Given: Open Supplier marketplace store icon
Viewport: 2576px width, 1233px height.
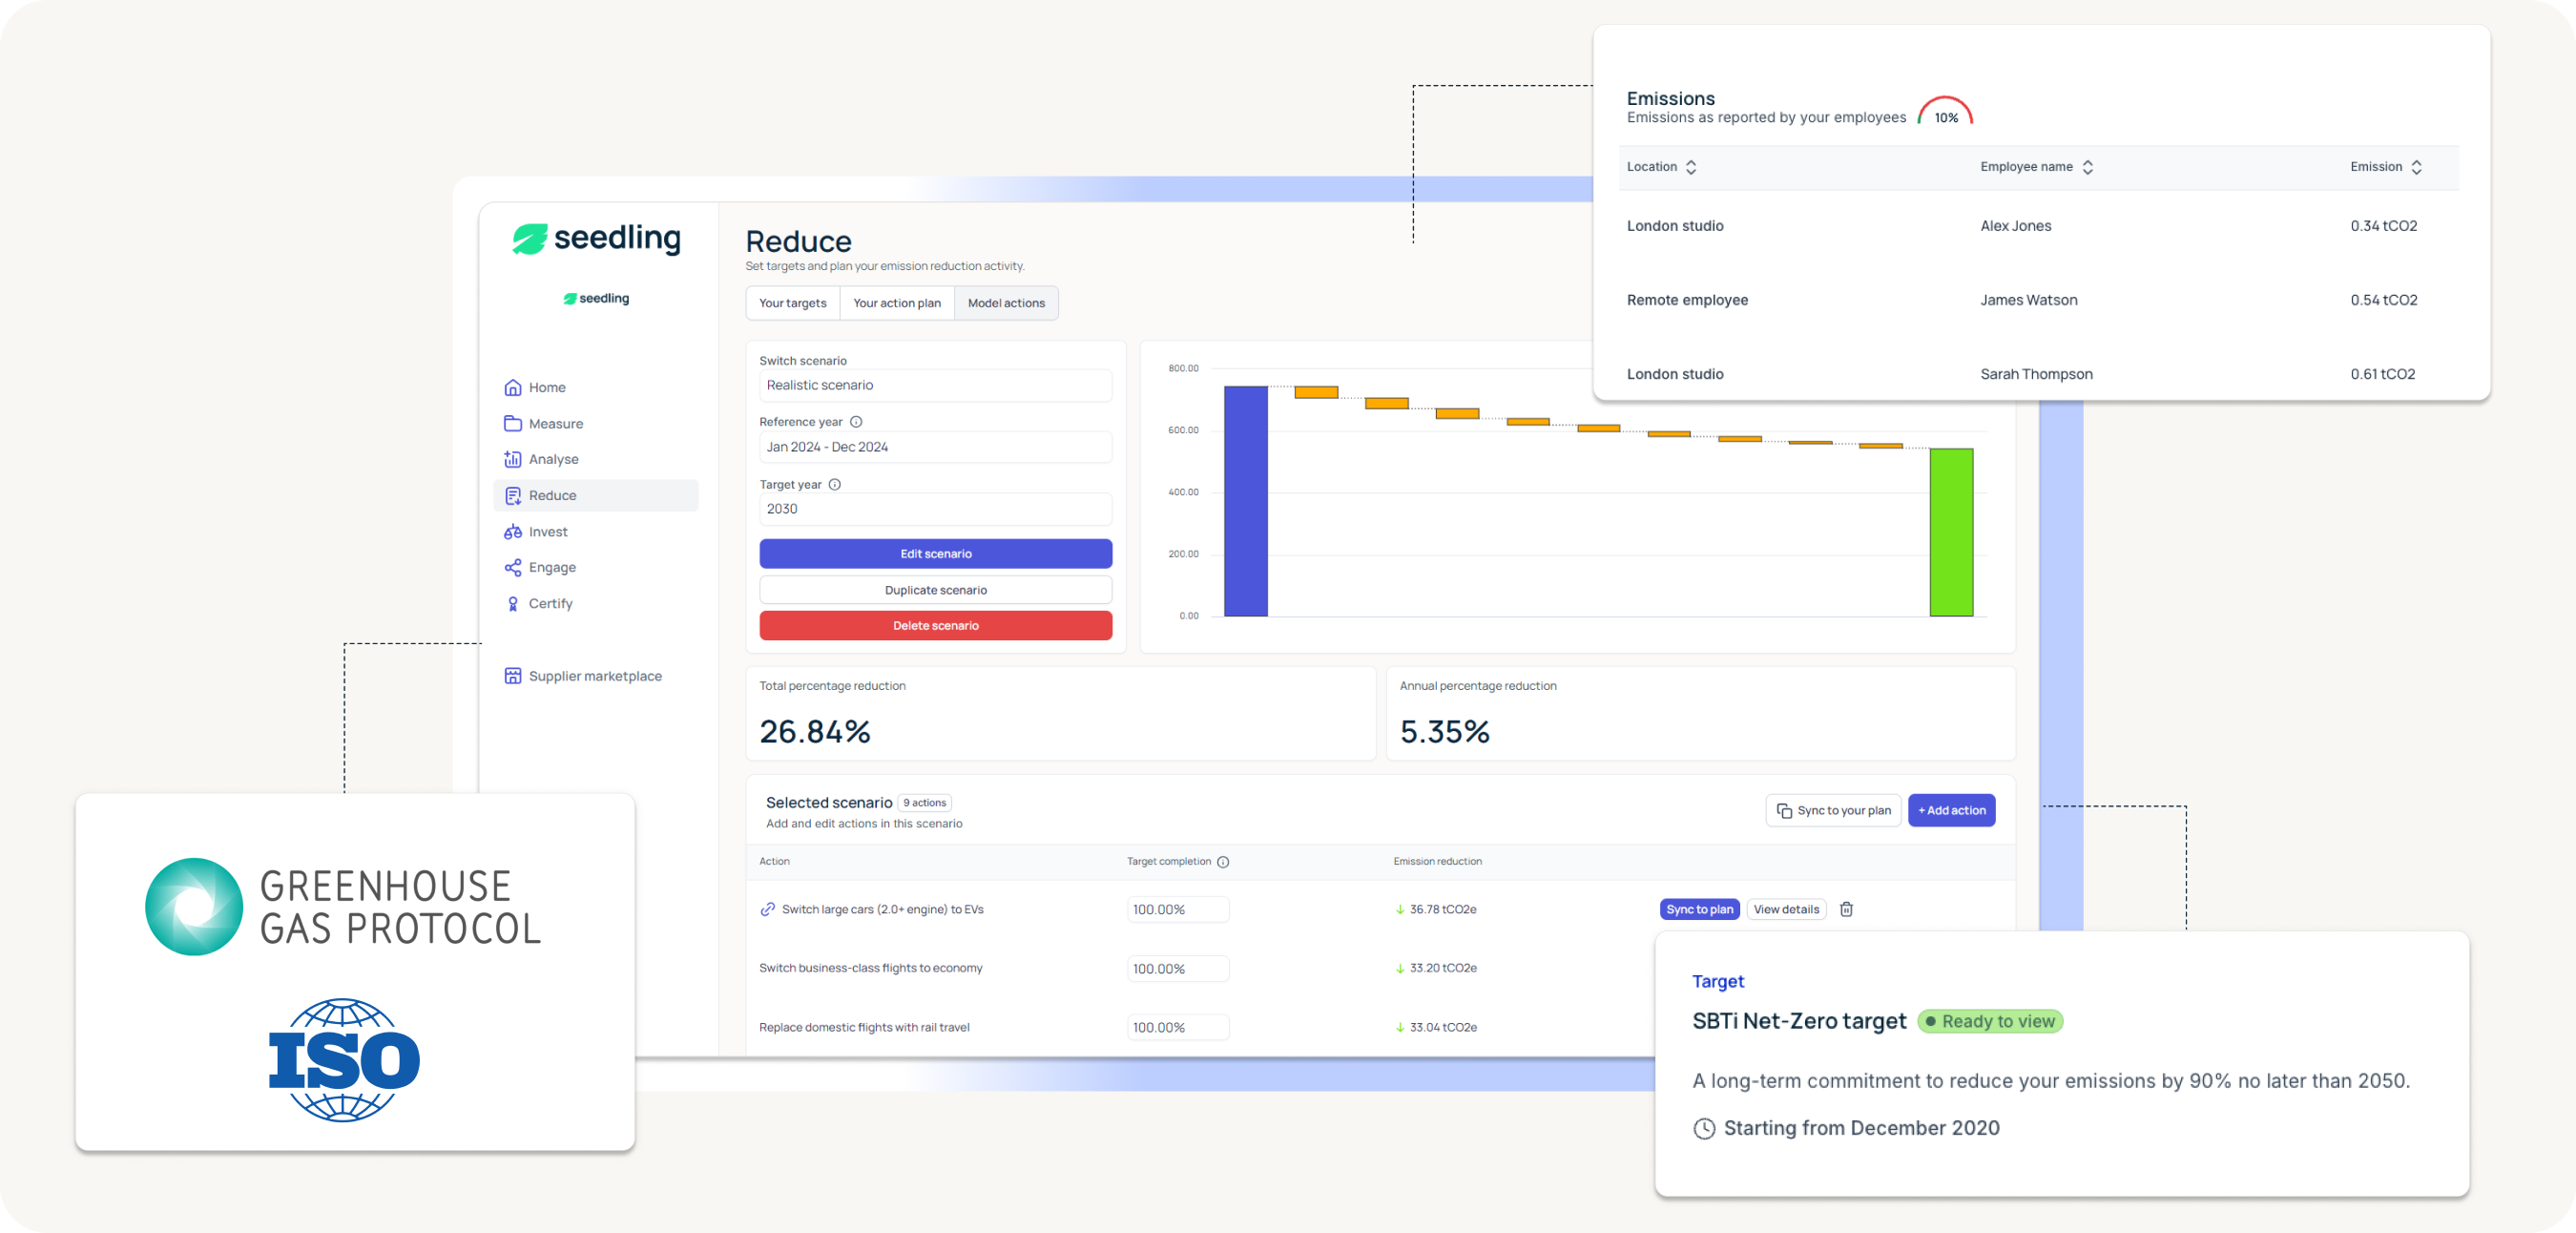Looking at the screenshot, I should point(513,676).
